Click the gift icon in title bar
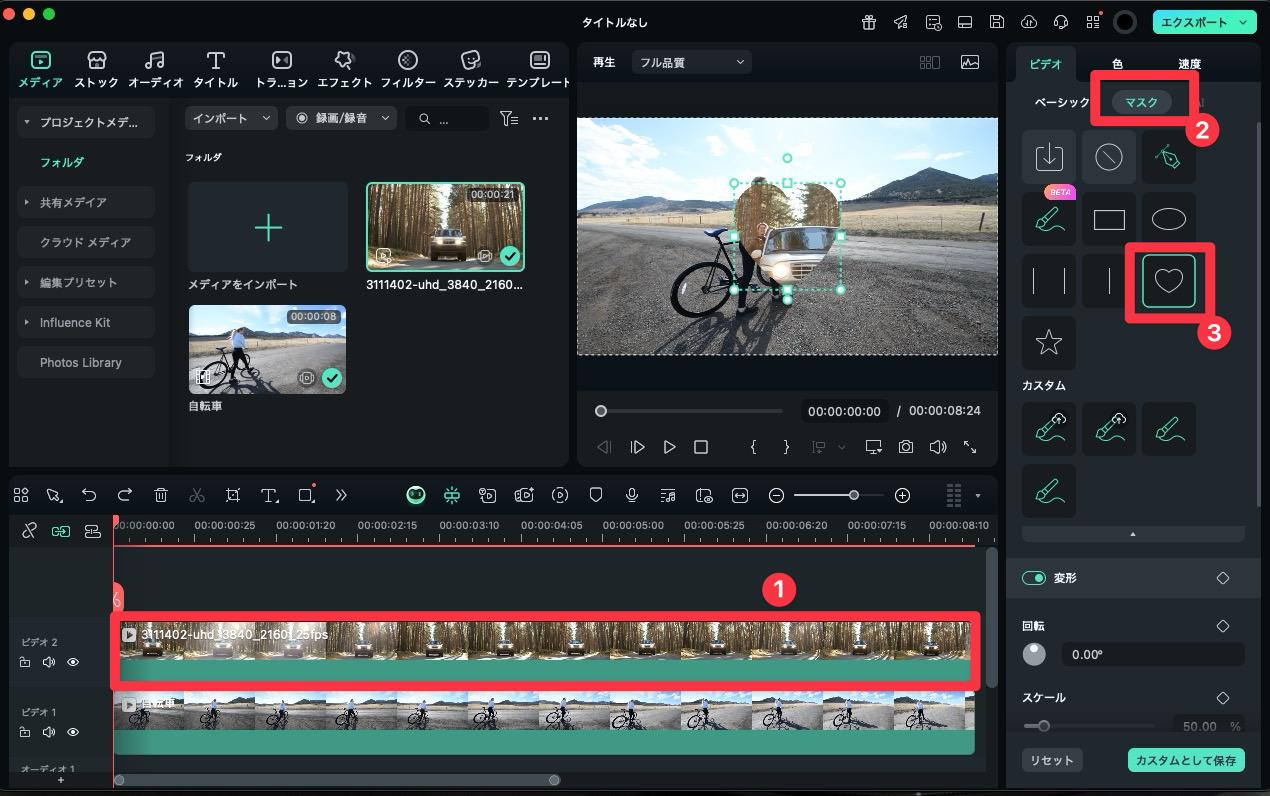1270x796 pixels. click(x=869, y=22)
